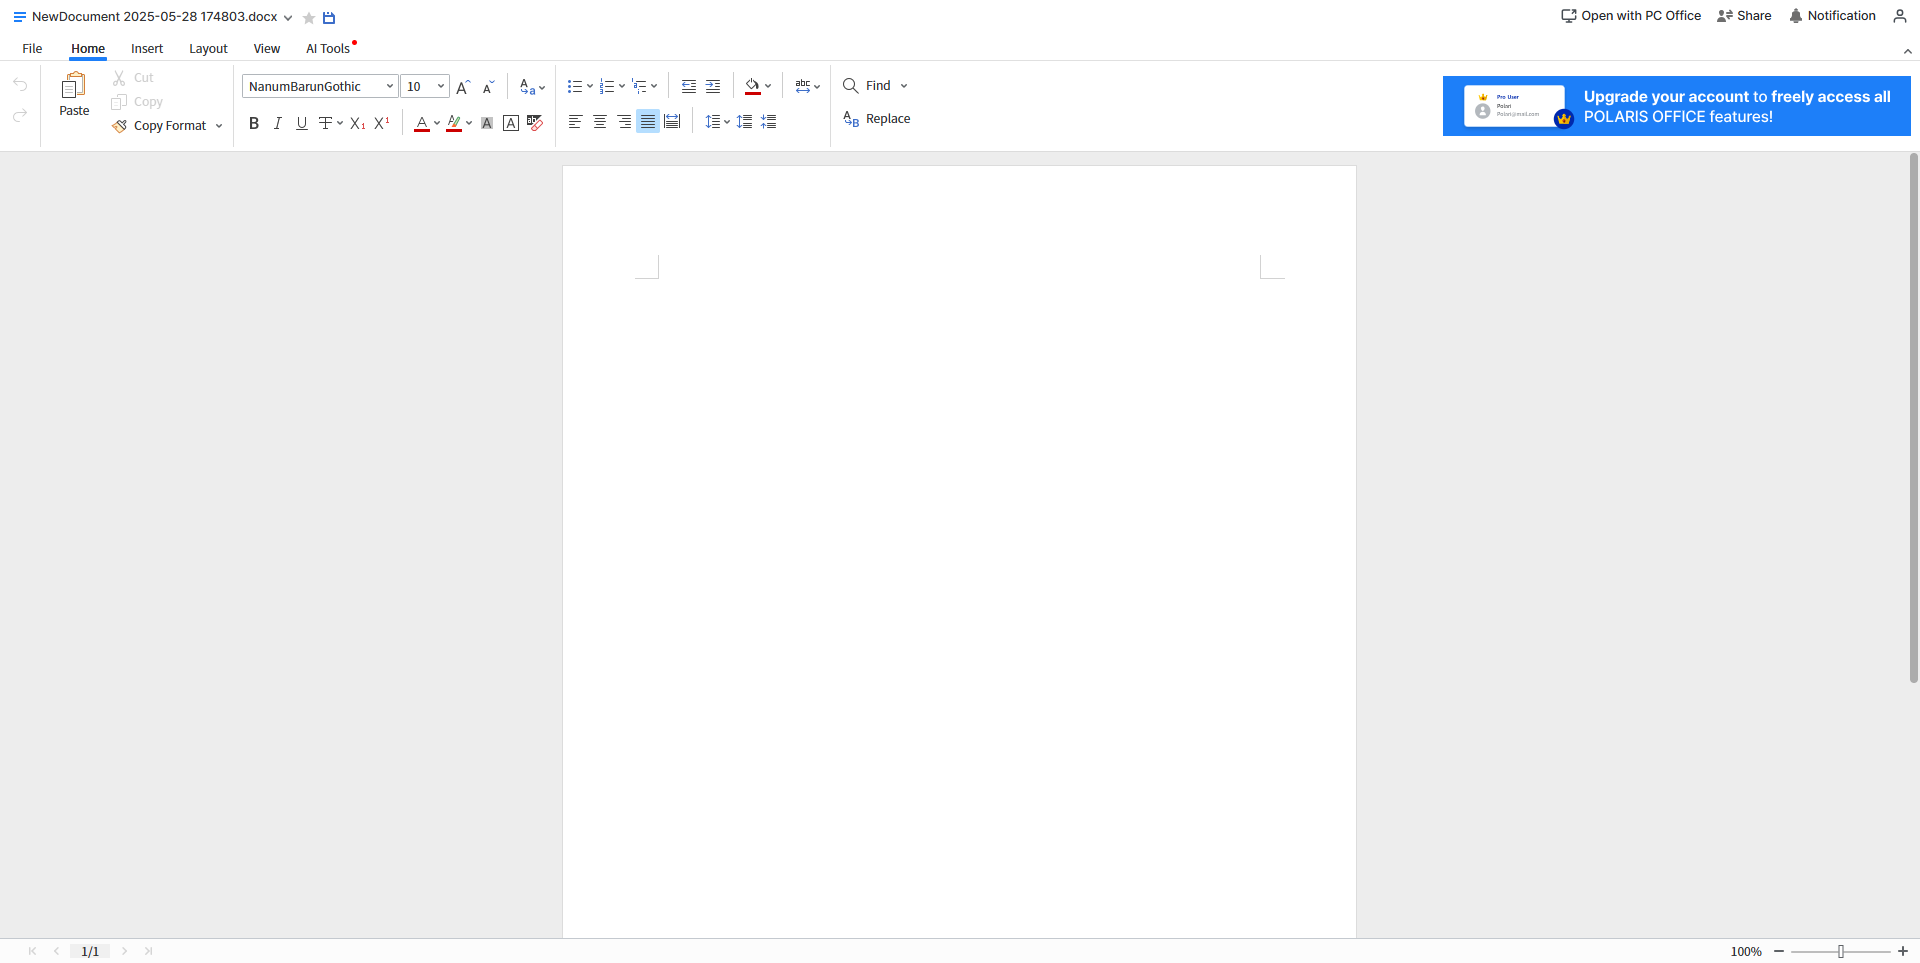The width and height of the screenshot is (1920, 963).
Task: Click the zoom slider handle
Action: [x=1841, y=951]
